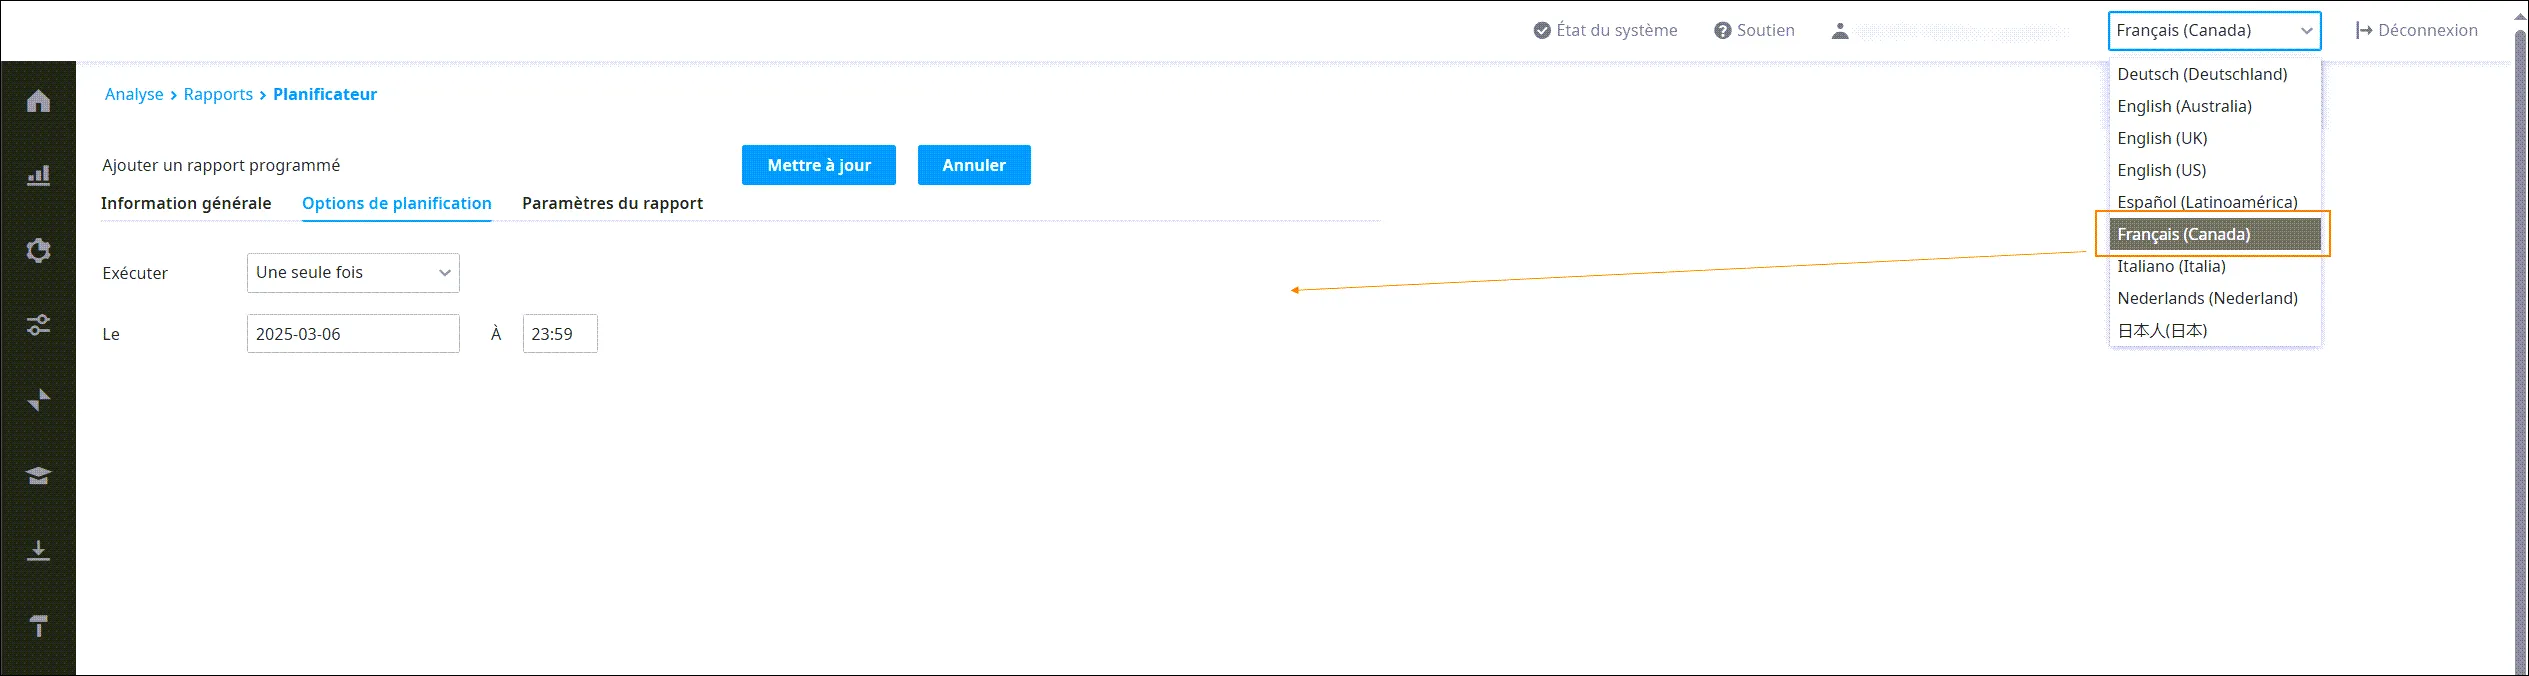Click the Déconnexion link
This screenshot has width=2529, height=676.
[x=2428, y=31]
